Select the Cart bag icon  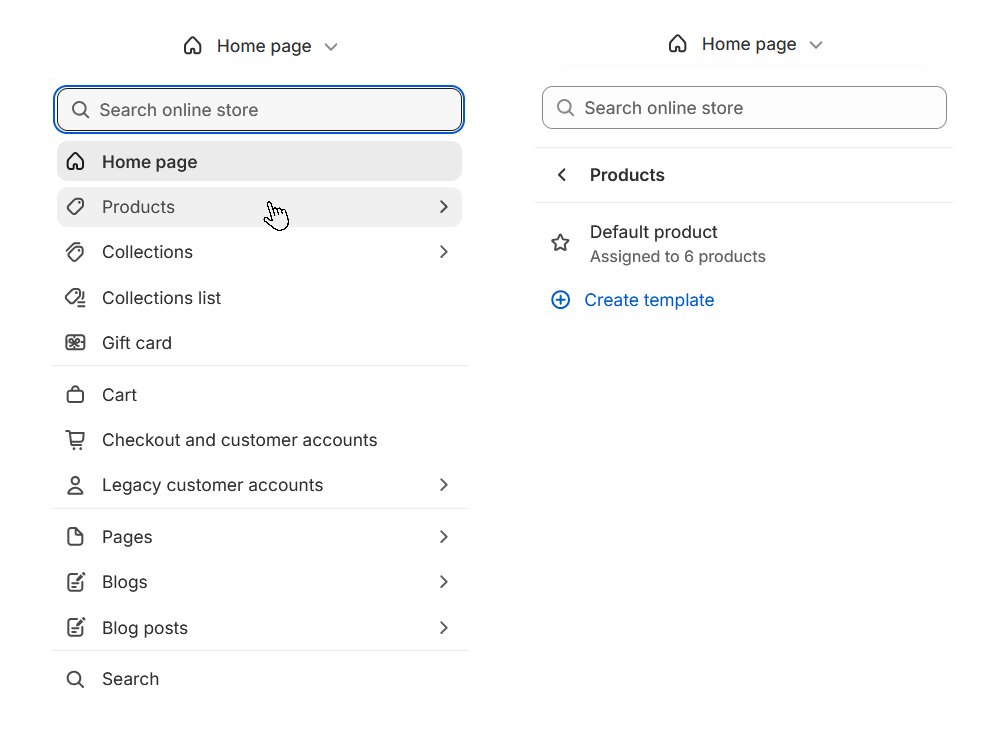click(75, 394)
